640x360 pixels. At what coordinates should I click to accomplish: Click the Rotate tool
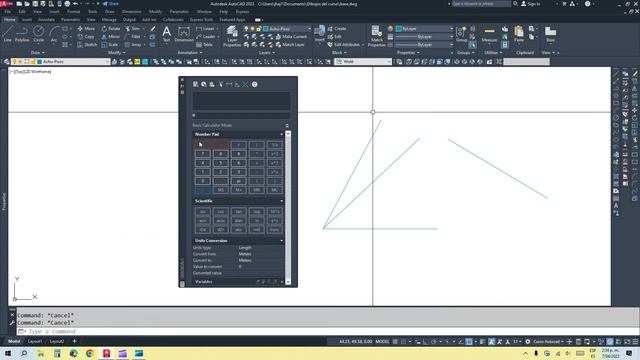click(111, 29)
